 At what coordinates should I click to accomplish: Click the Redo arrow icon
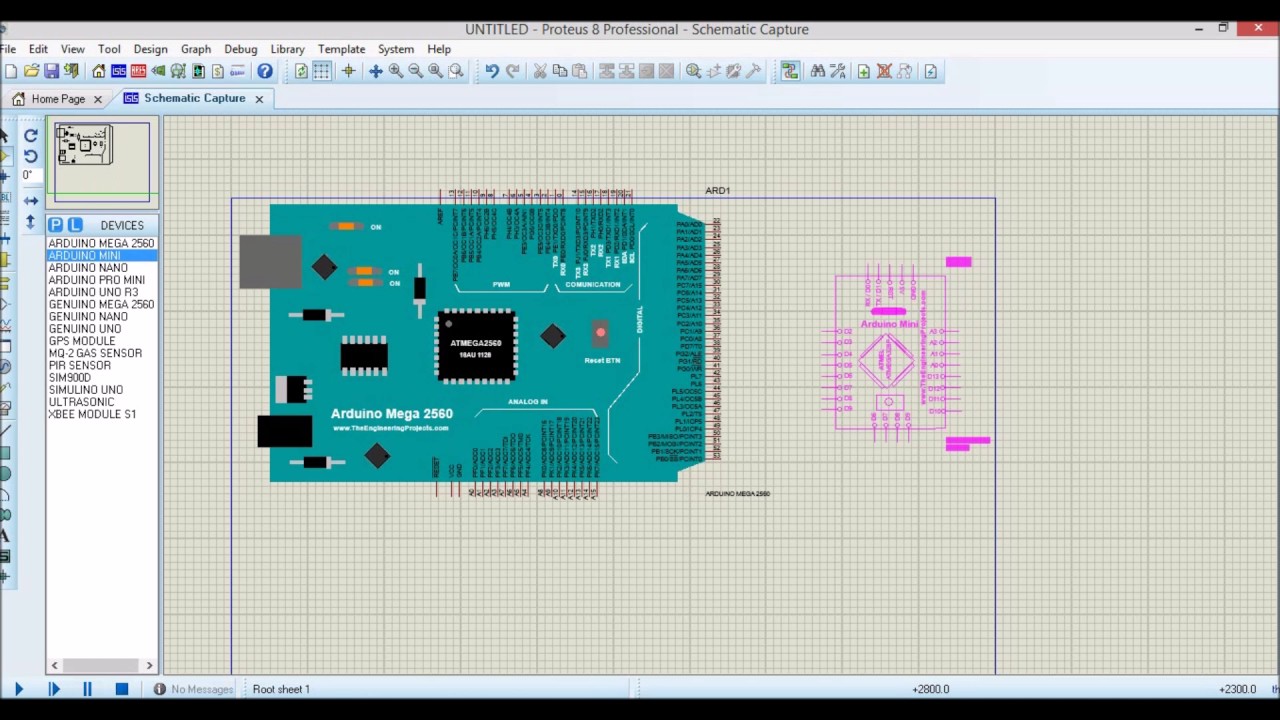pos(512,71)
